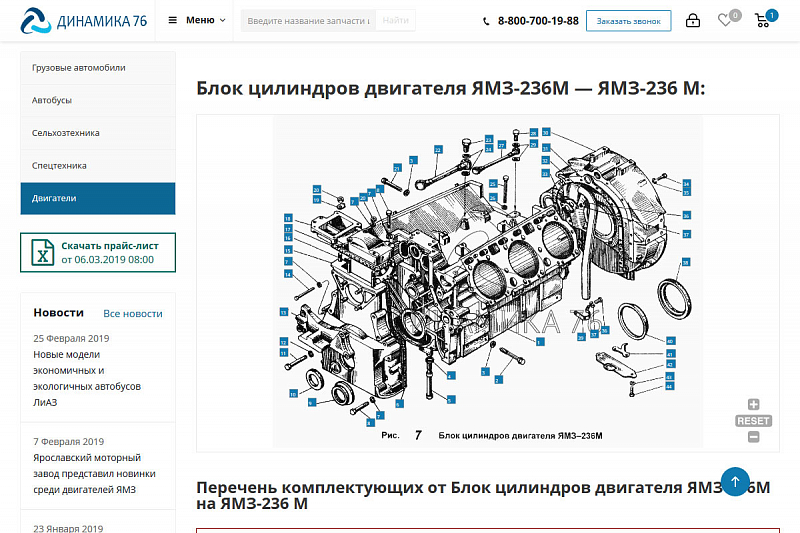The height and width of the screenshot is (533, 800).
Task: Select part marker 21 on the diagram
Action: pos(397,168)
